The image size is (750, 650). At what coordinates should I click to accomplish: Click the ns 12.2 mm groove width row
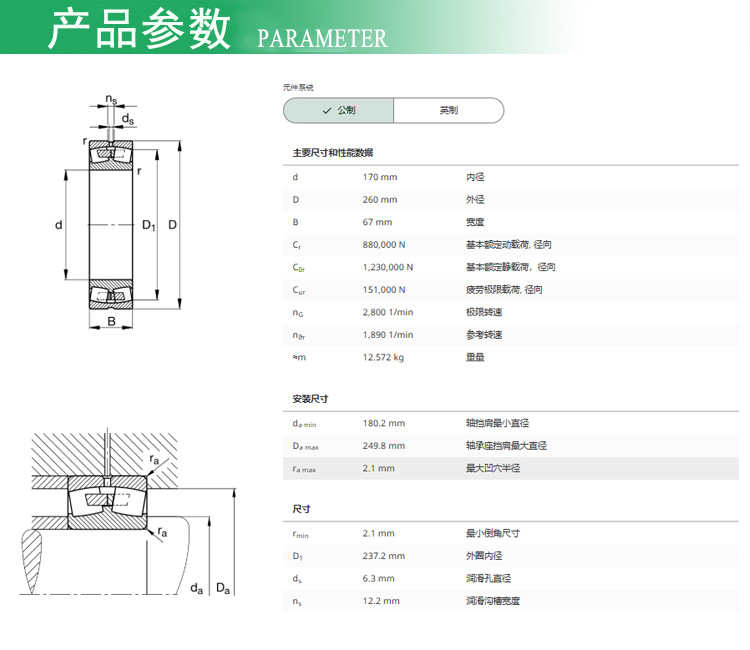click(x=511, y=601)
